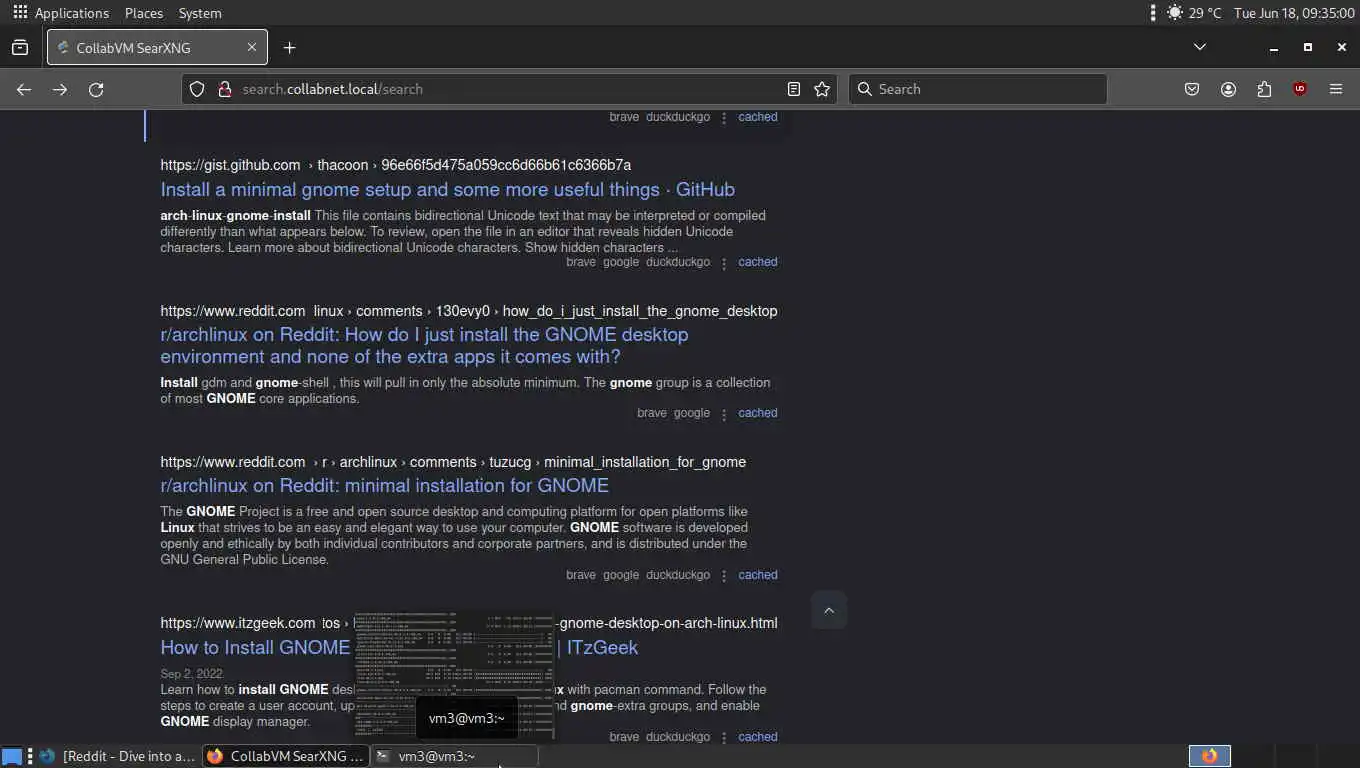Click the weather sun icon in panel
1360x768 pixels.
click(x=1174, y=13)
